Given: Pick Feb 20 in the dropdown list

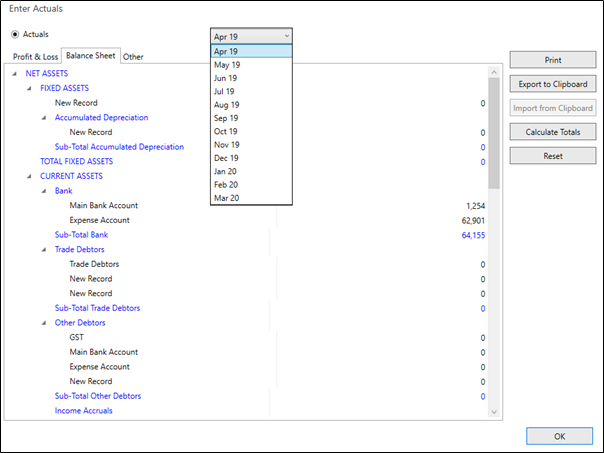Looking at the screenshot, I should [251, 185].
